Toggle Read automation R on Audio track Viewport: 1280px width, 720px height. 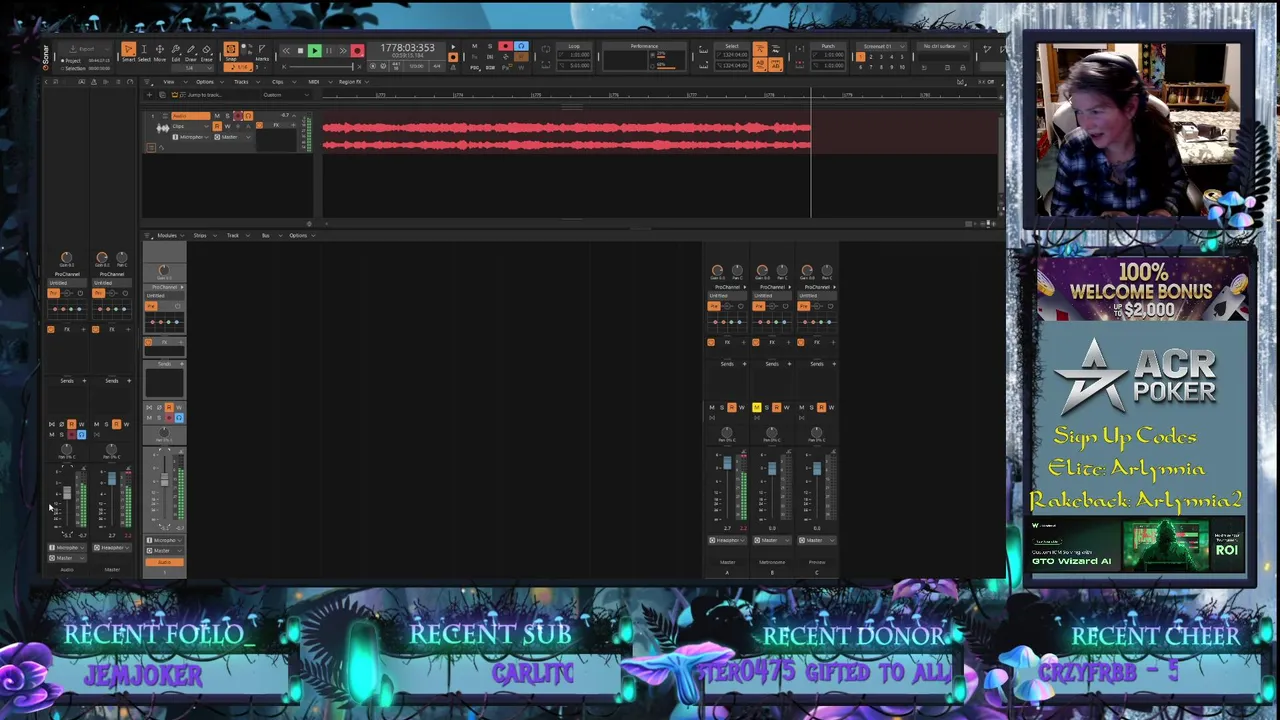[x=217, y=126]
